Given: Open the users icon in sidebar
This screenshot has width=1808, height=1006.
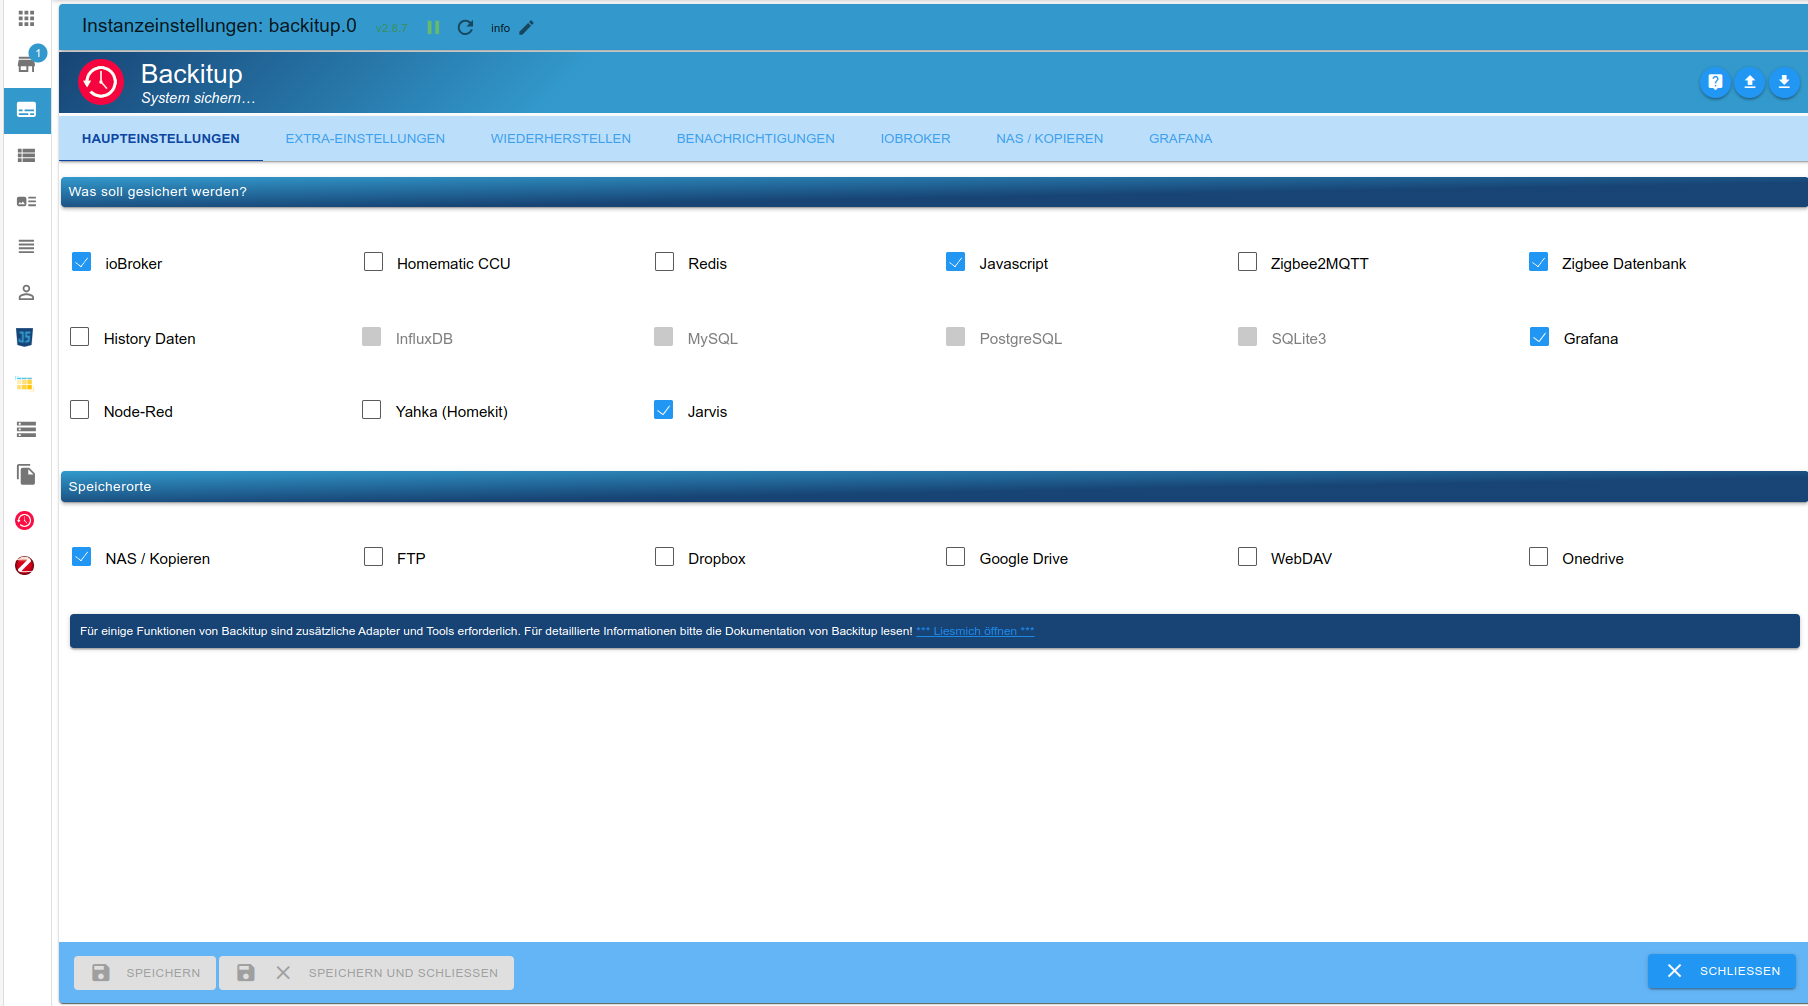Looking at the screenshot, I should pos(26,292).
